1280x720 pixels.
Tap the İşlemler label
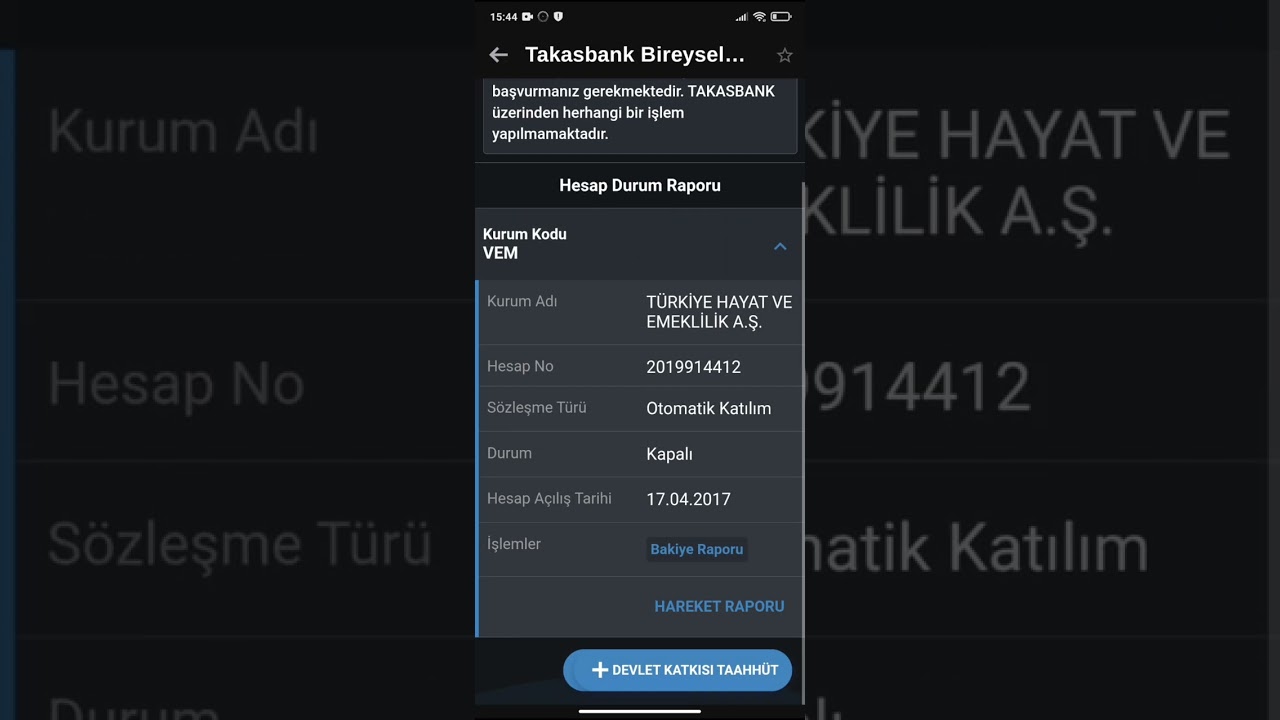[x=514, y=544]
